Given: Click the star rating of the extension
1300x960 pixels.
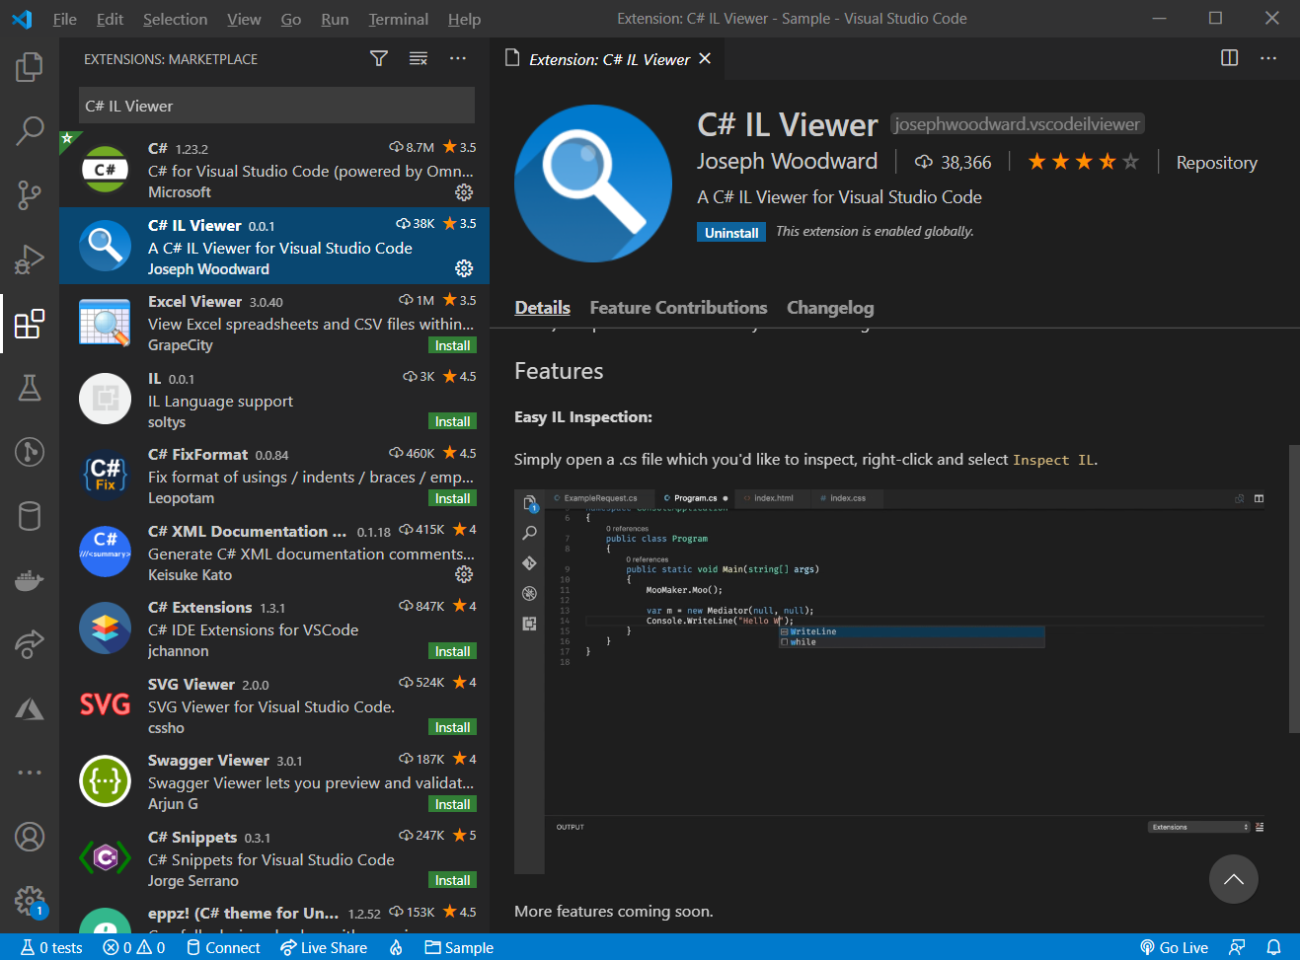Looking at the screenshot, I should pos(1083,162).
